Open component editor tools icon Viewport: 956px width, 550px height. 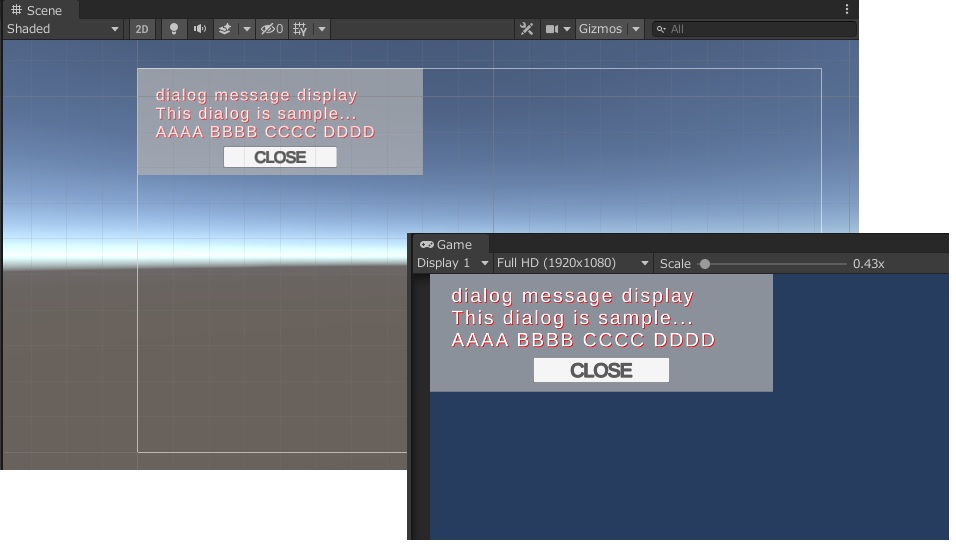click(x=526, y=29)
